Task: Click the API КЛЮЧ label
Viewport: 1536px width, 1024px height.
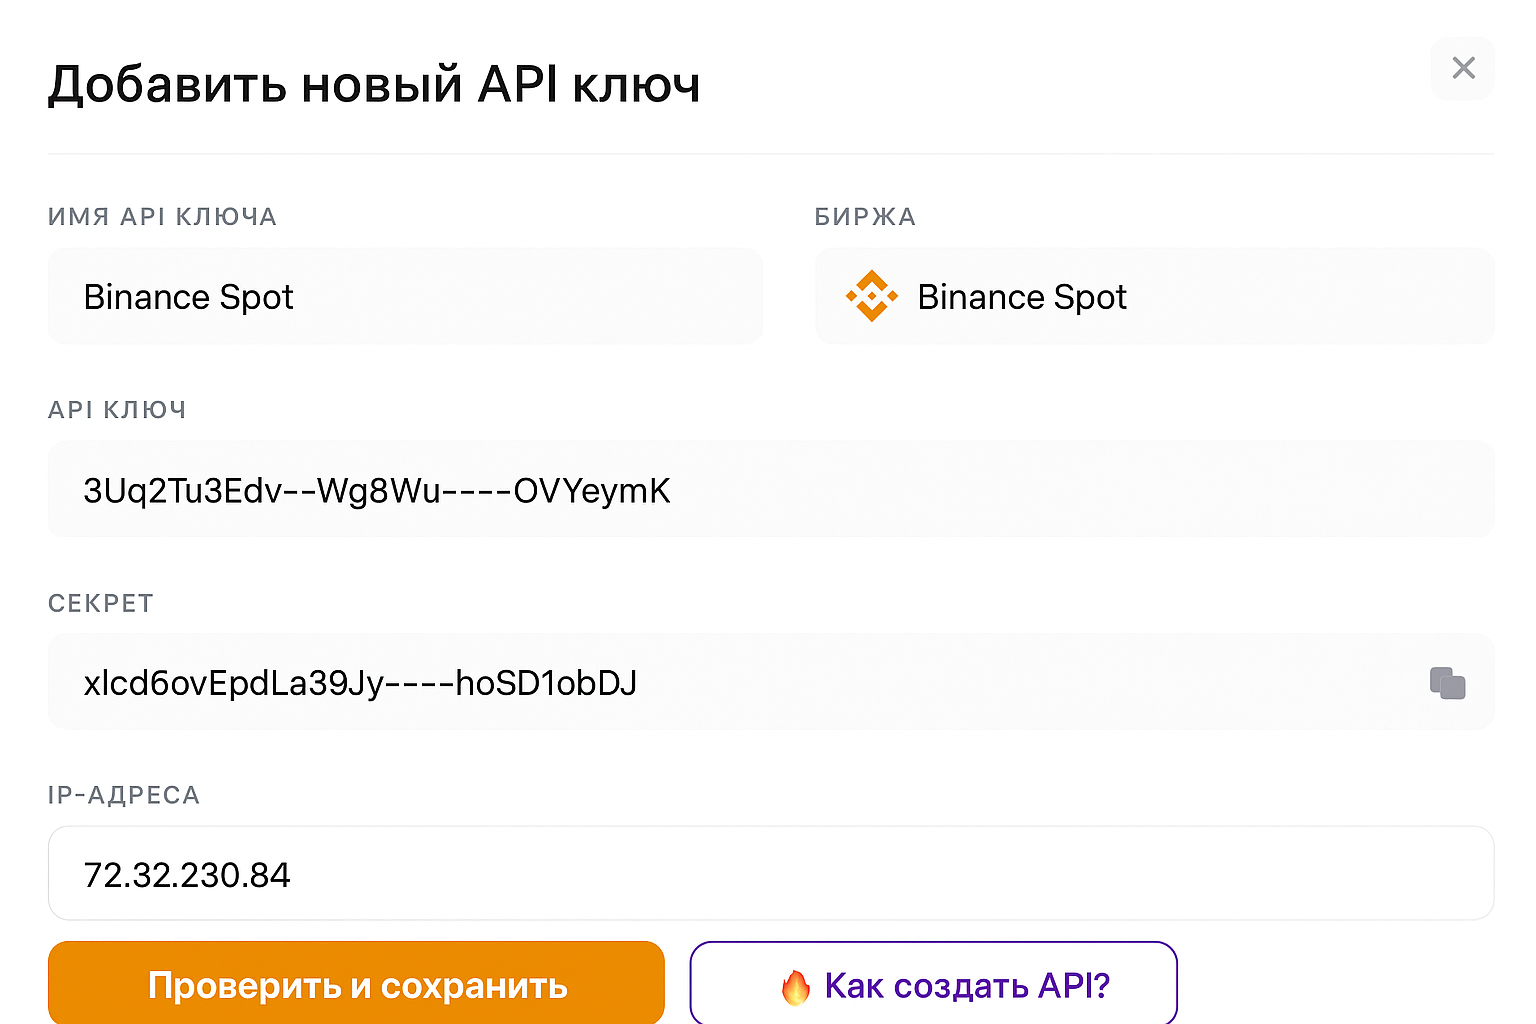Action: [x=117, y=410]
